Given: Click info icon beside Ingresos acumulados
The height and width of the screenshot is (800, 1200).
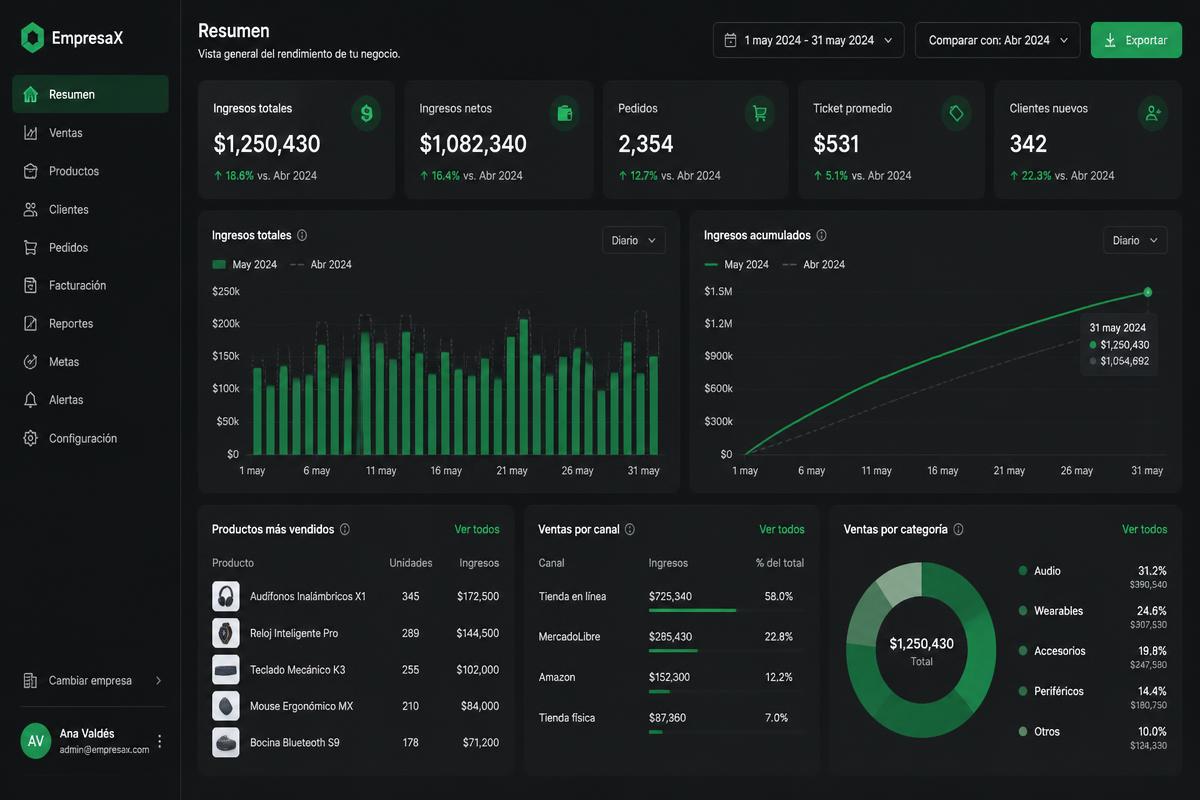Looking at the screenshot, I should click(x=821, y=235).
